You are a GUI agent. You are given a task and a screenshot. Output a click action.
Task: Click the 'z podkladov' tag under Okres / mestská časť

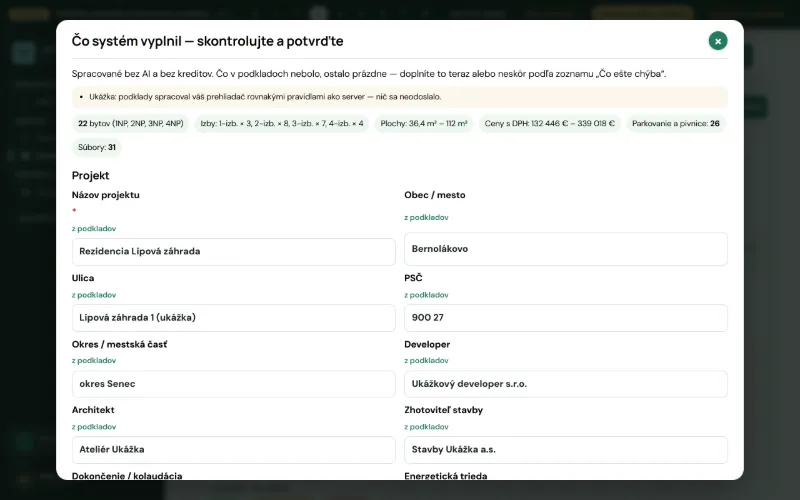tap(94, 361)
